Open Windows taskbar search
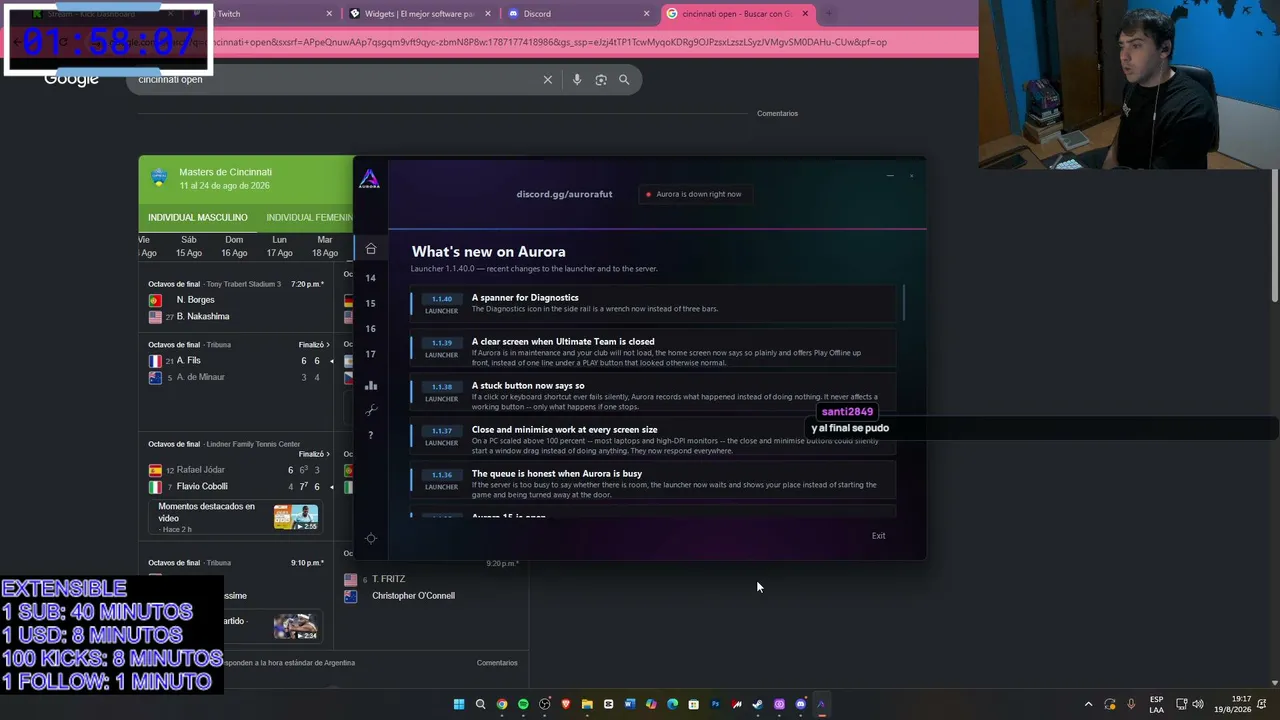1280x720 pixels. 480,704
